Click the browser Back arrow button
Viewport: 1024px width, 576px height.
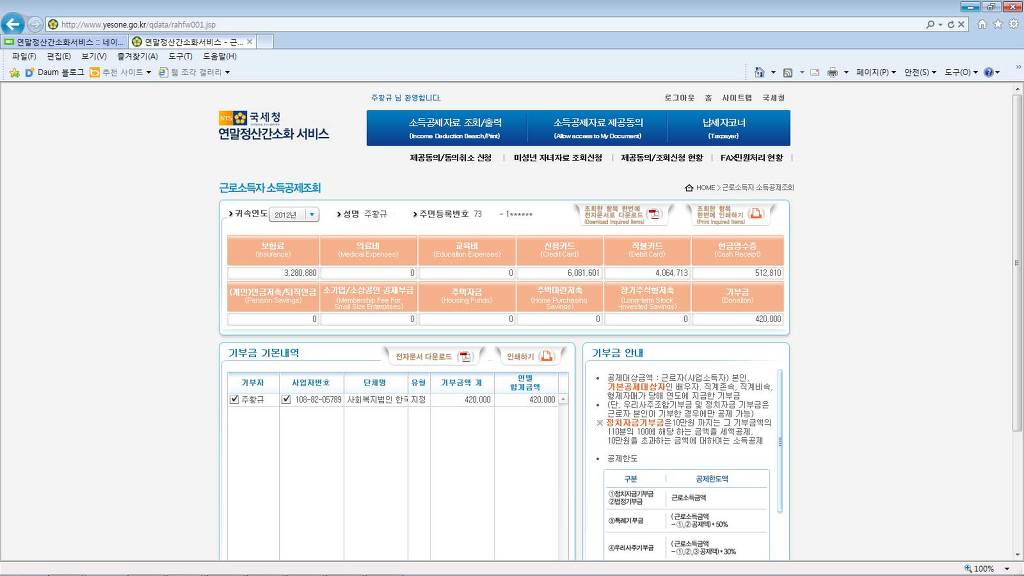[14, 24]
